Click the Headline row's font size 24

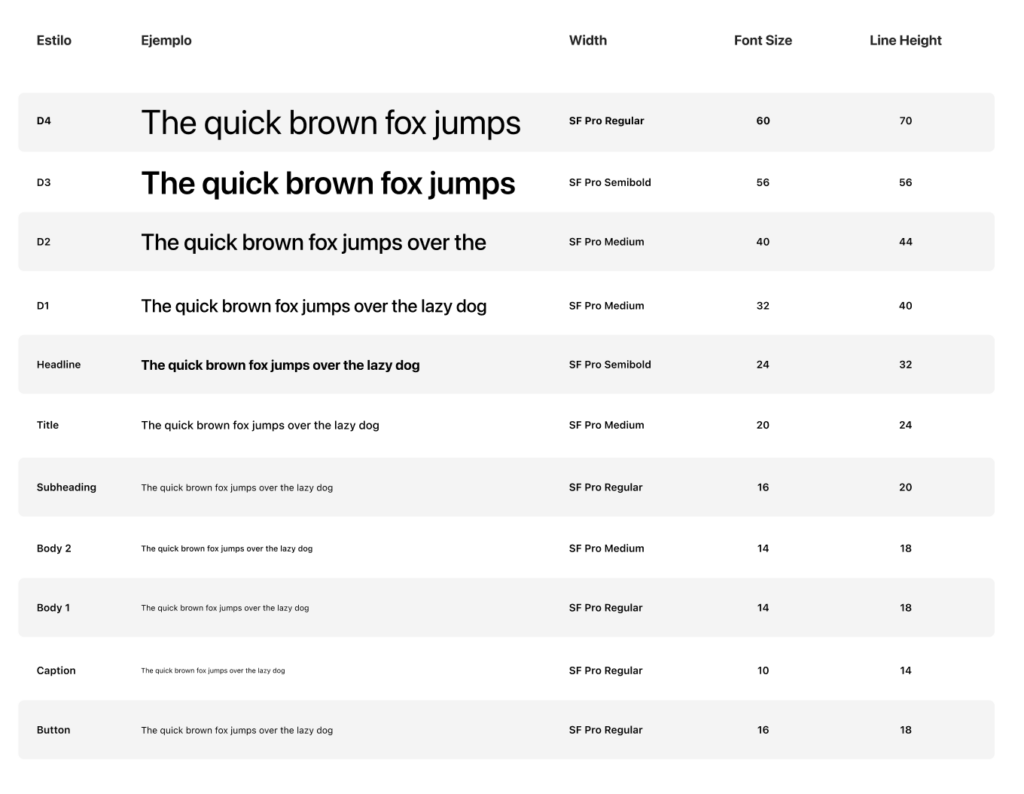click(x=763, y=365)
